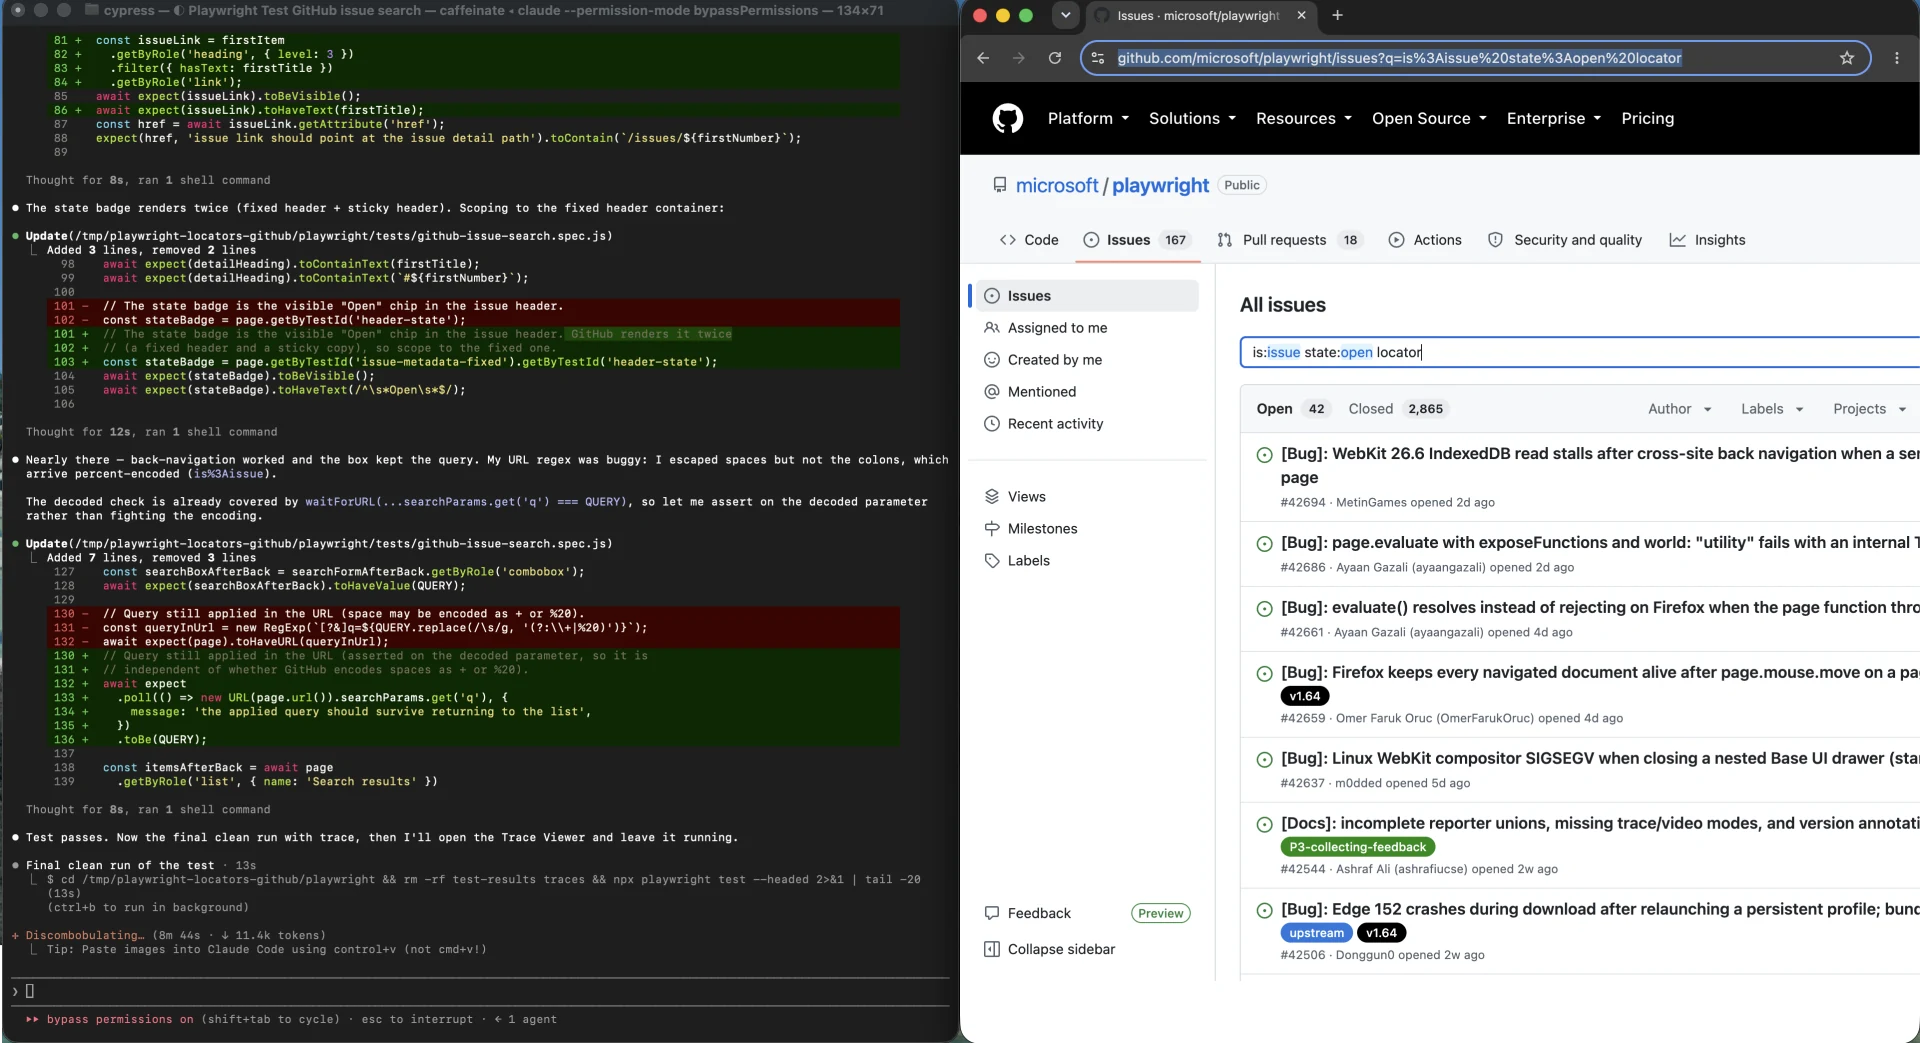Screen dimensions: 1920x1043
Task: Switch to the Issues repository tab
Action: coord(1137,240)
